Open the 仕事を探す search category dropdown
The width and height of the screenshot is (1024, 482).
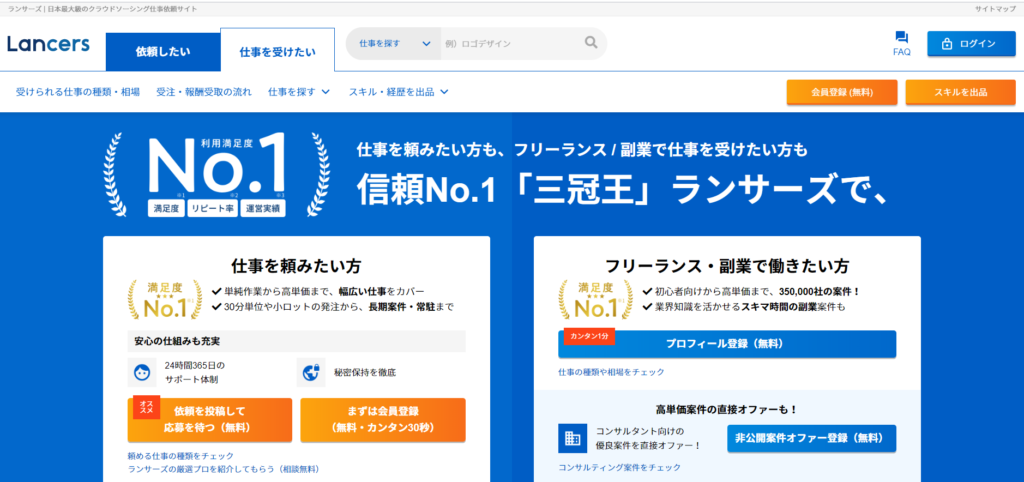coord(394,44)
